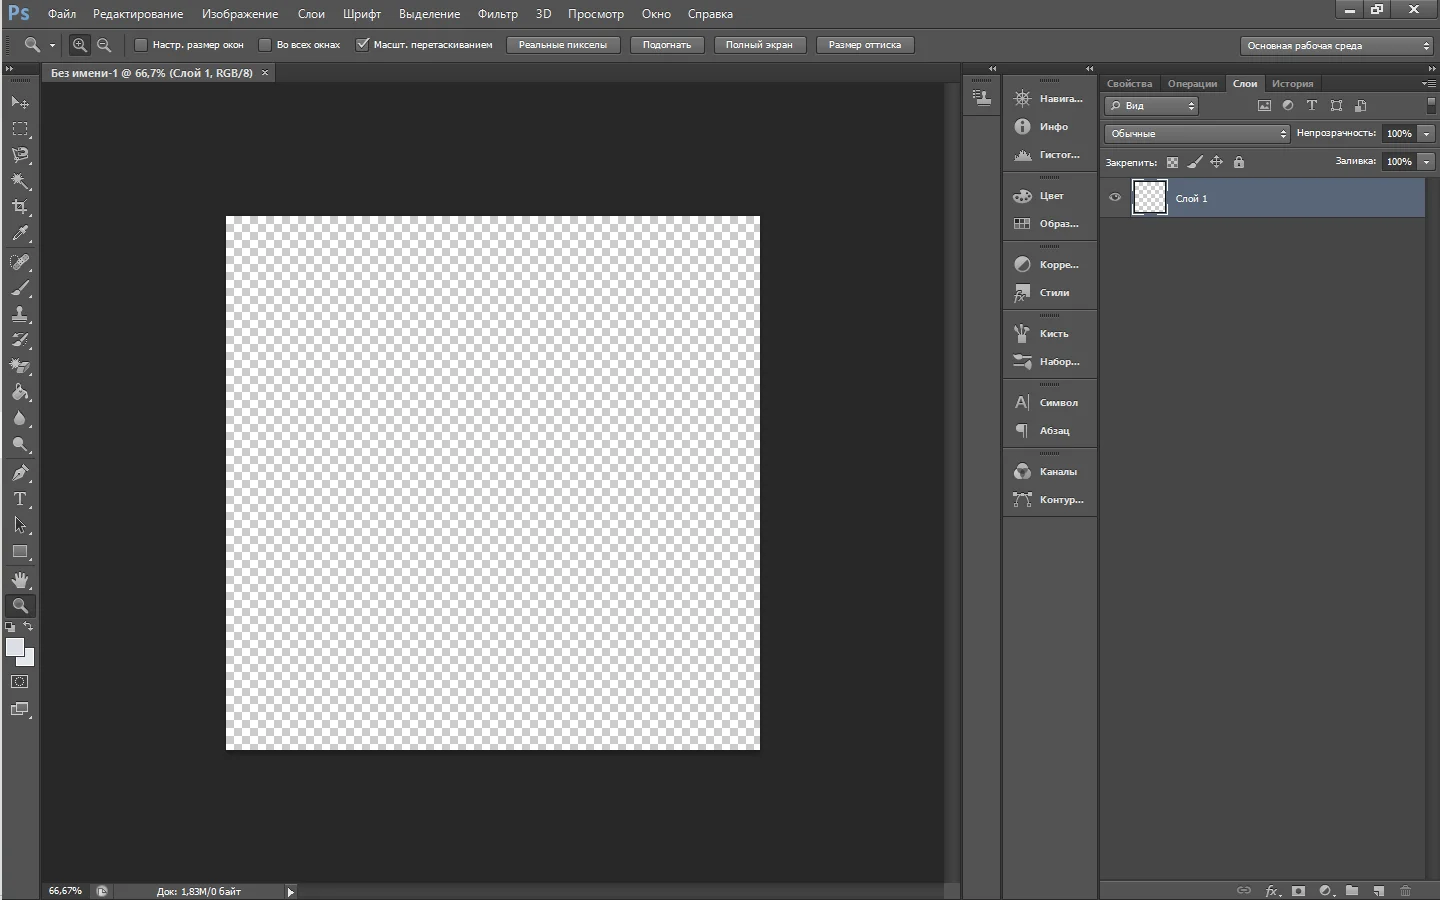Enable the 'Во всех окнах' checkbox
The width and height of the screenshot is (1440, 900).
click(265, 45)
